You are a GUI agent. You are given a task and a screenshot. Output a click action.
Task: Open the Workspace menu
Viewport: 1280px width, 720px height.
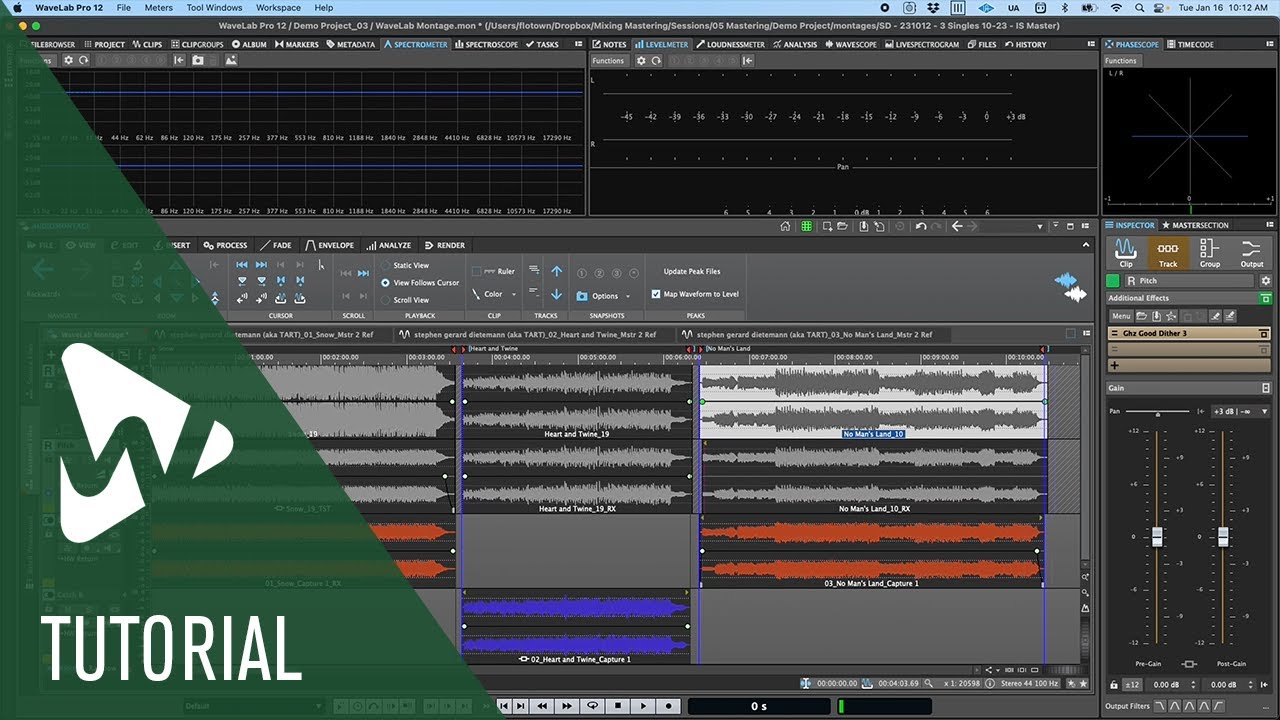(x=278, y=7)
